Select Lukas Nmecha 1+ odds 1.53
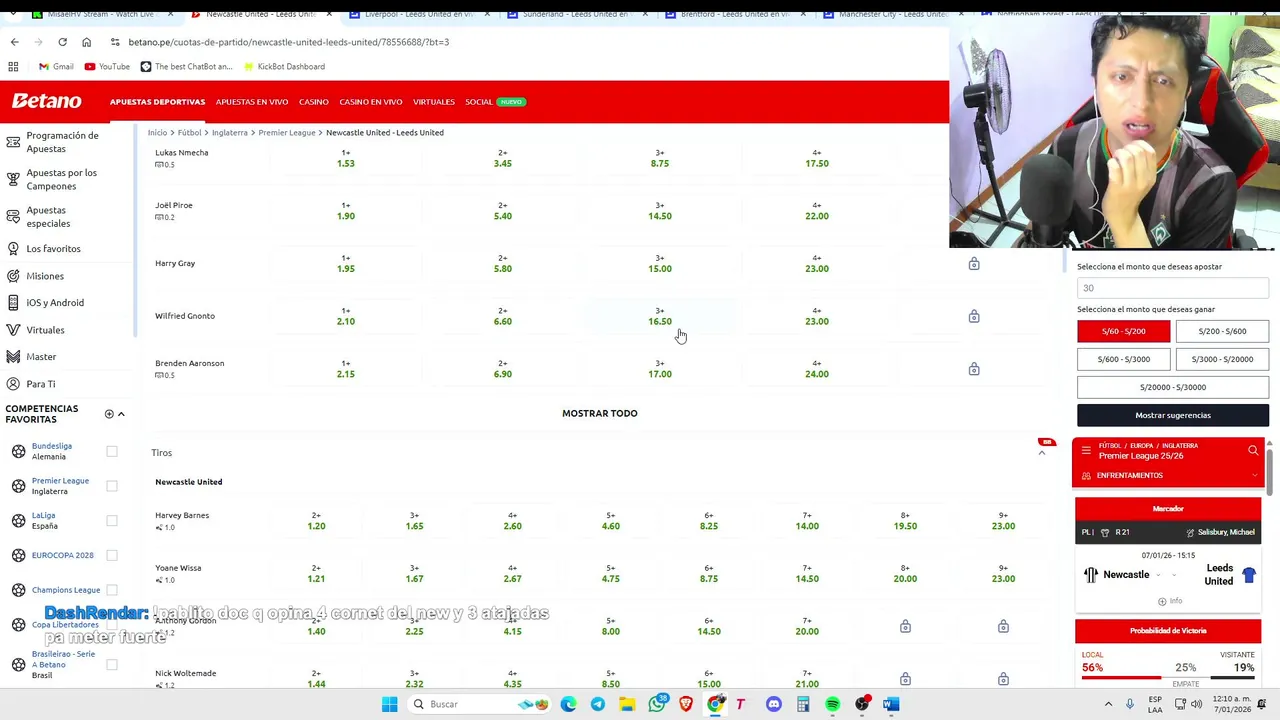This screenshot has width=1280, height=720. point(346,158)
